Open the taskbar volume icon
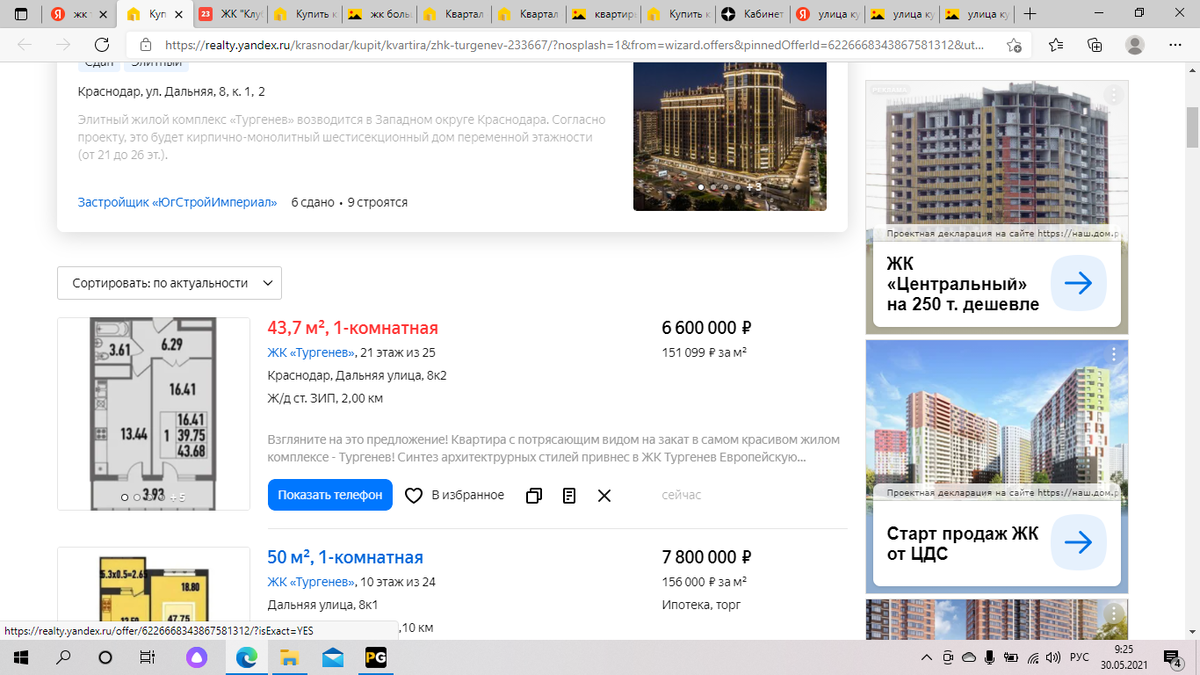This screenshot has height=675, width=1200. pos(1054,658)
